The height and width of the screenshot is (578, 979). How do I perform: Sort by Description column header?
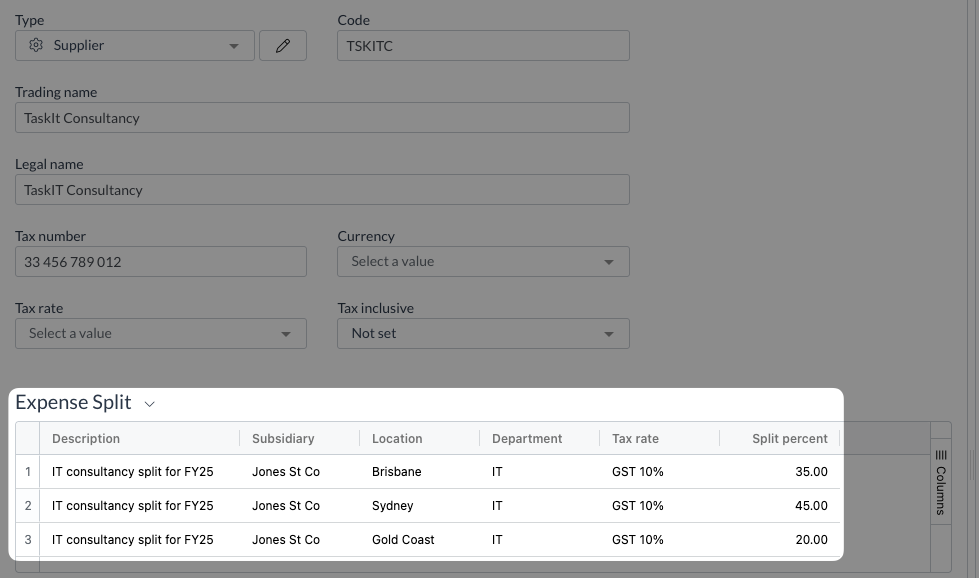tap(86, 438)
